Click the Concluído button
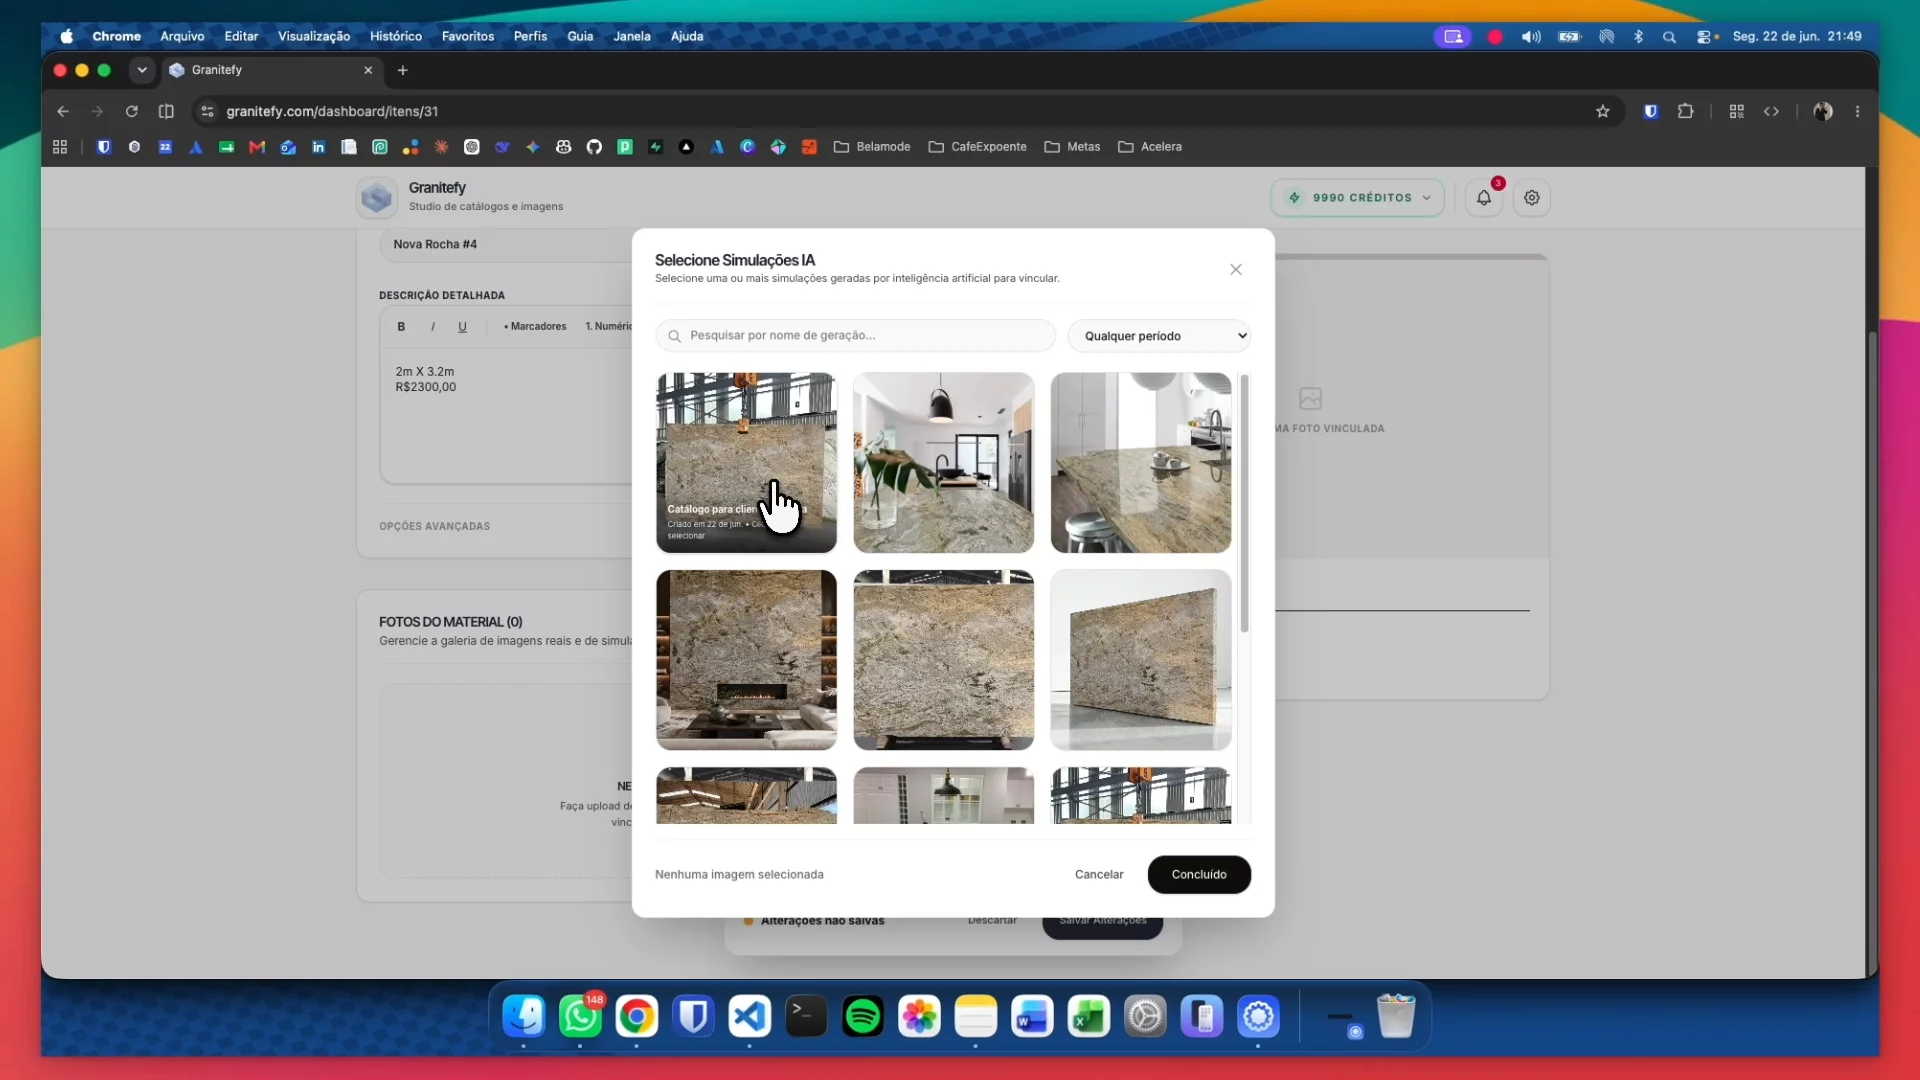 pos(1199,874)
